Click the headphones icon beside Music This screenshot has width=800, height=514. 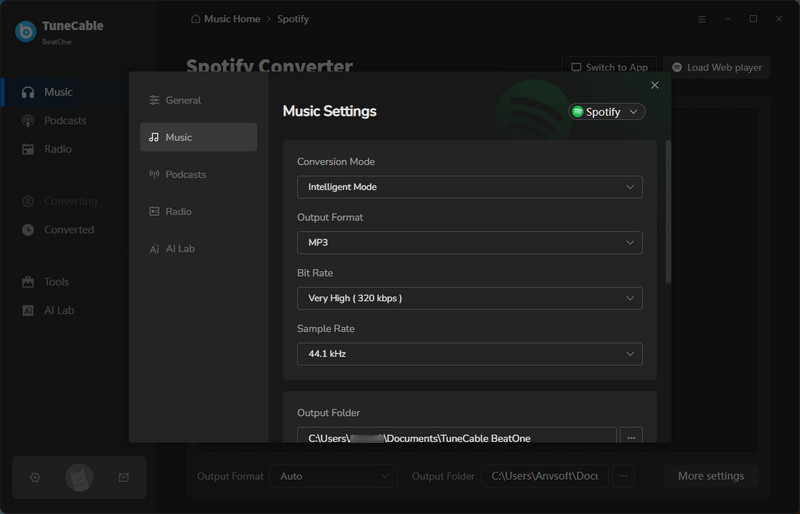click(28, 92)
